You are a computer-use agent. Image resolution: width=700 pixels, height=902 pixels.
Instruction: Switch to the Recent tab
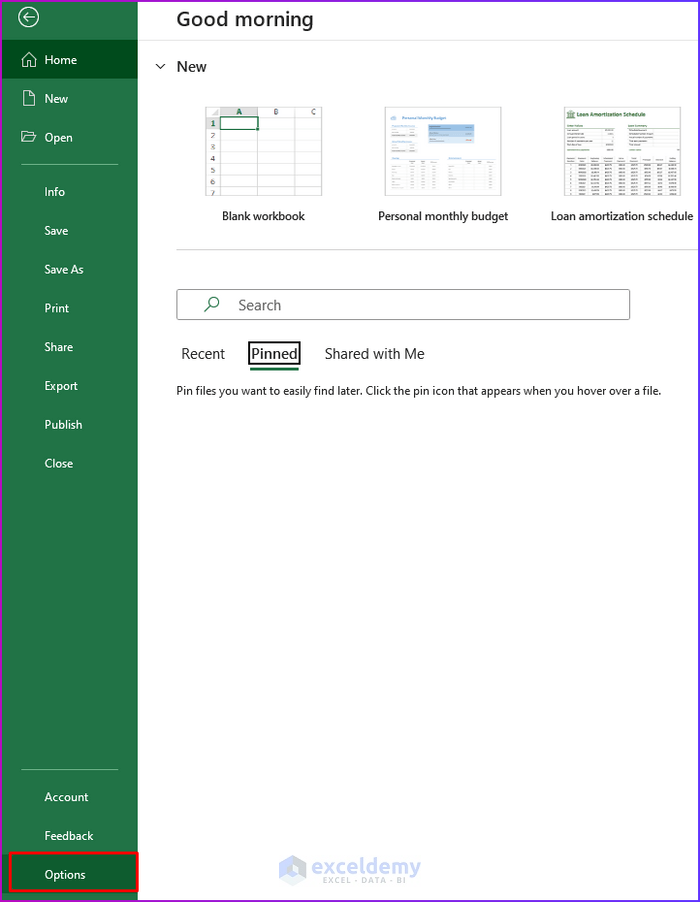coord(203,354)
